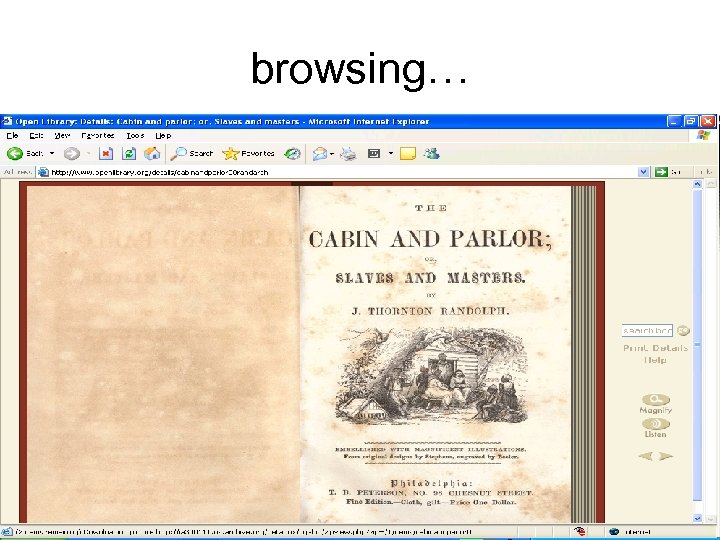Open the Mail envelope icon
Screen dimensions: 720x540
[320, 154]
